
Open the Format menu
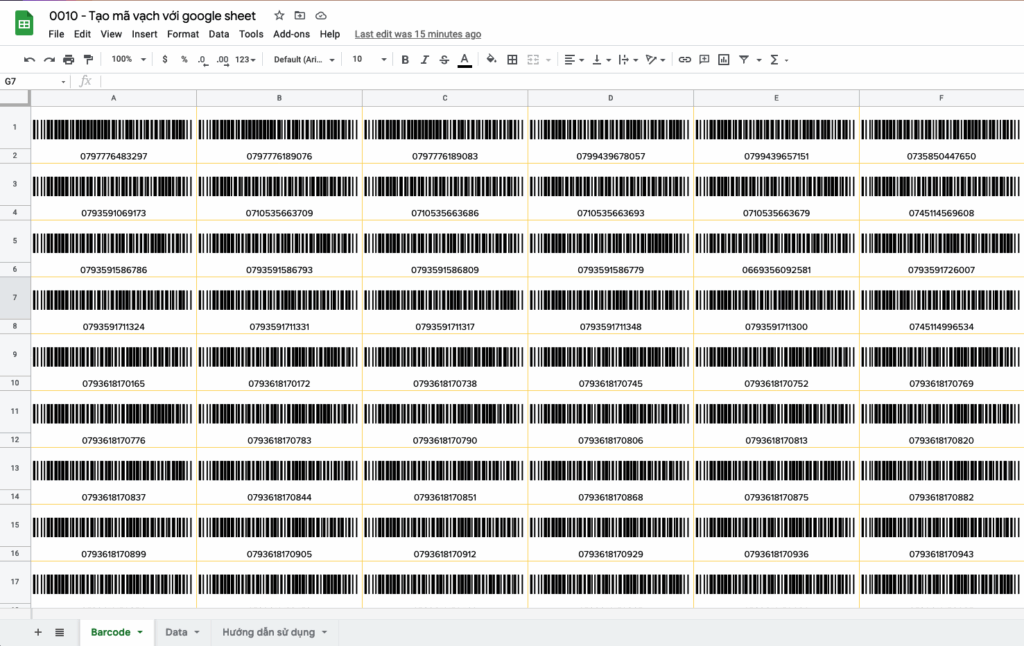183,34
